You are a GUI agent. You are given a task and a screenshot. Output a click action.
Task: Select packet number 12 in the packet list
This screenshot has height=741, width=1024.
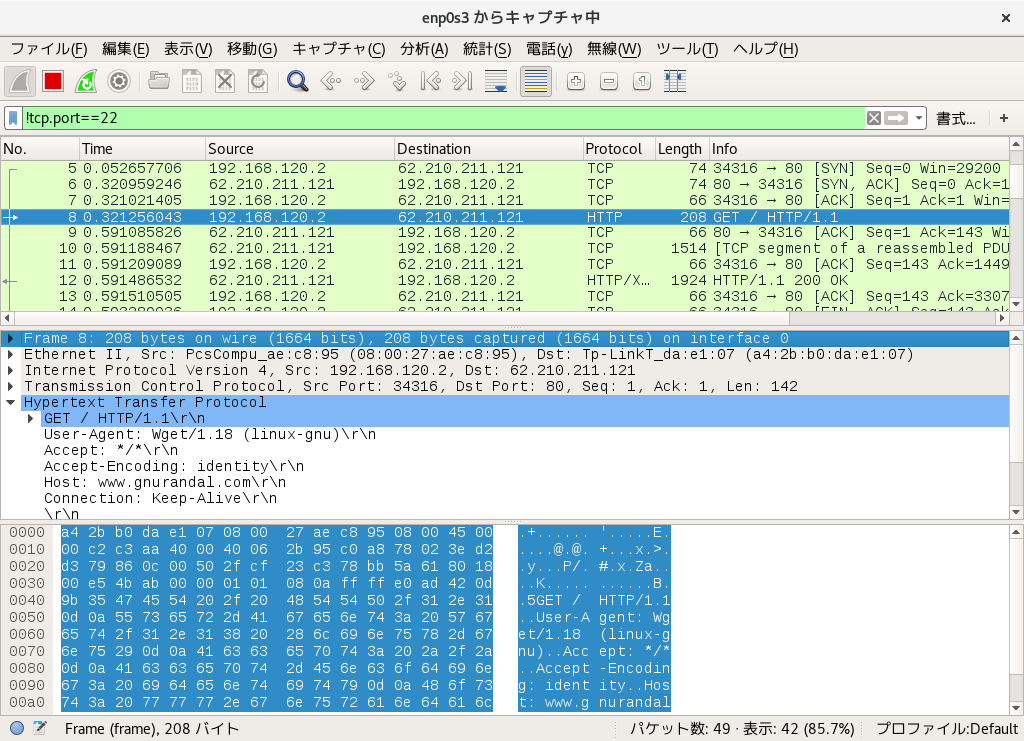pos(300,280)
